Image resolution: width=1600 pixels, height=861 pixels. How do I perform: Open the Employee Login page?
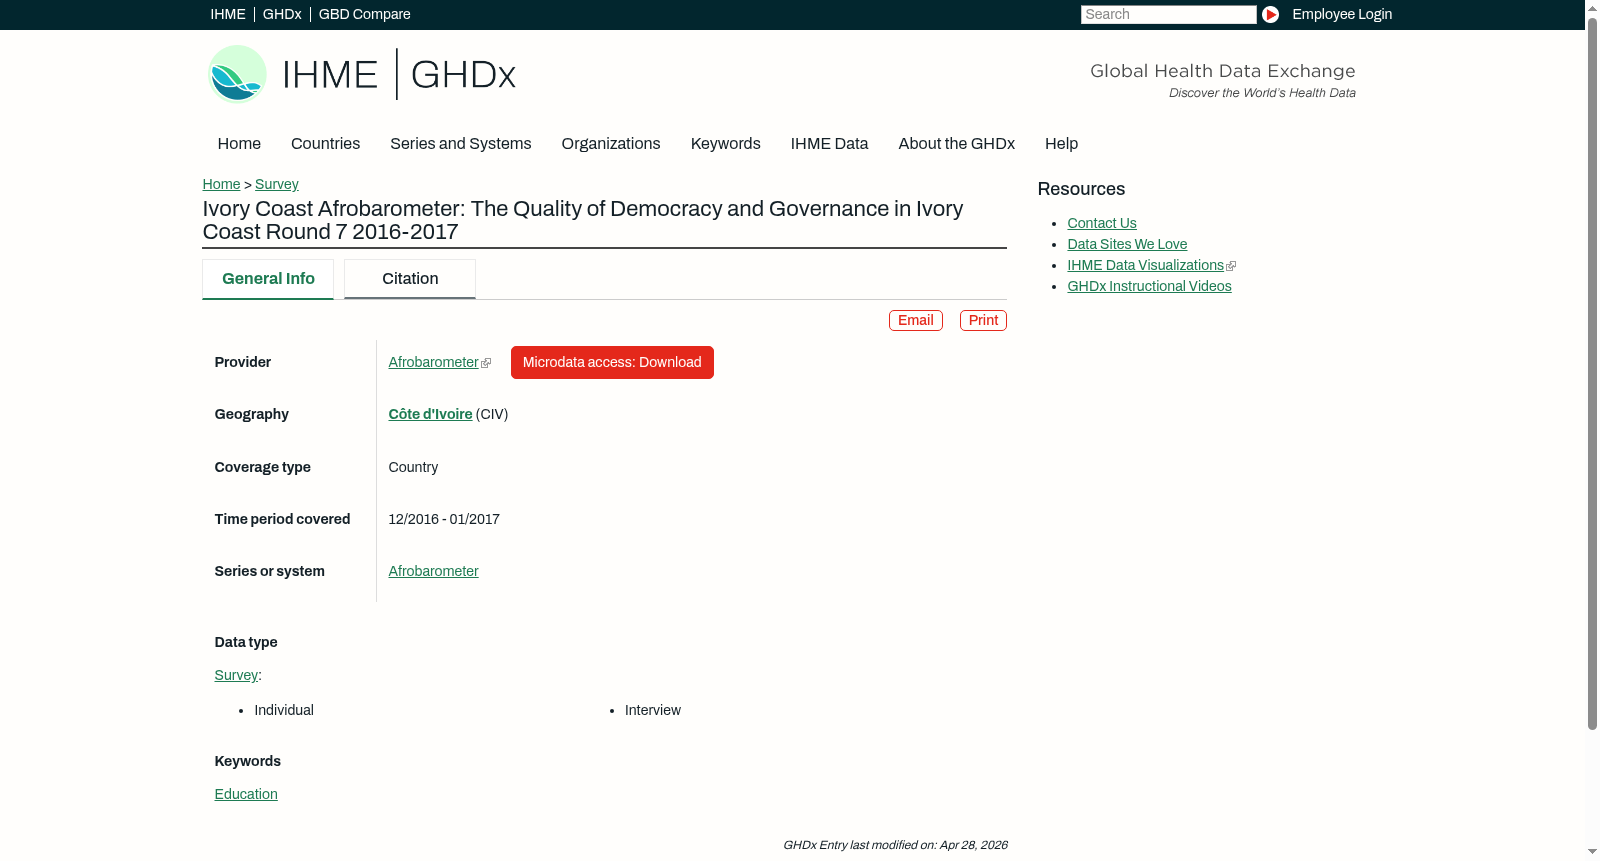pos(1342,14)
